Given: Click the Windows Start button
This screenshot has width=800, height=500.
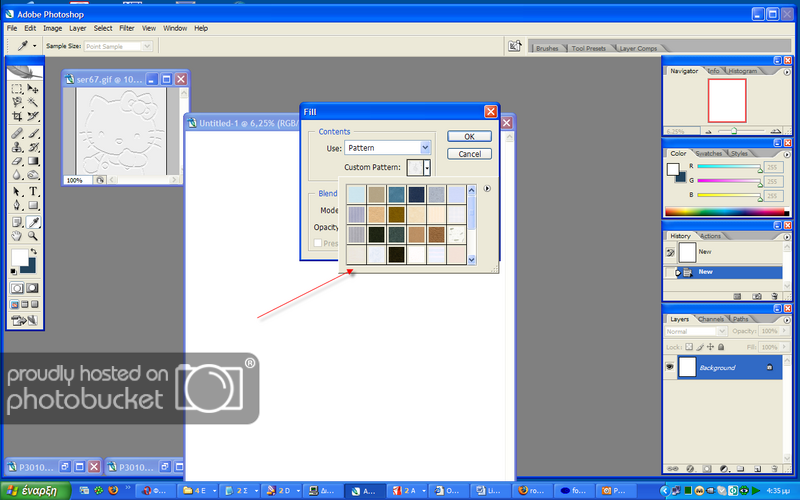Looking at the screenshot, I should tap(34, 491).
